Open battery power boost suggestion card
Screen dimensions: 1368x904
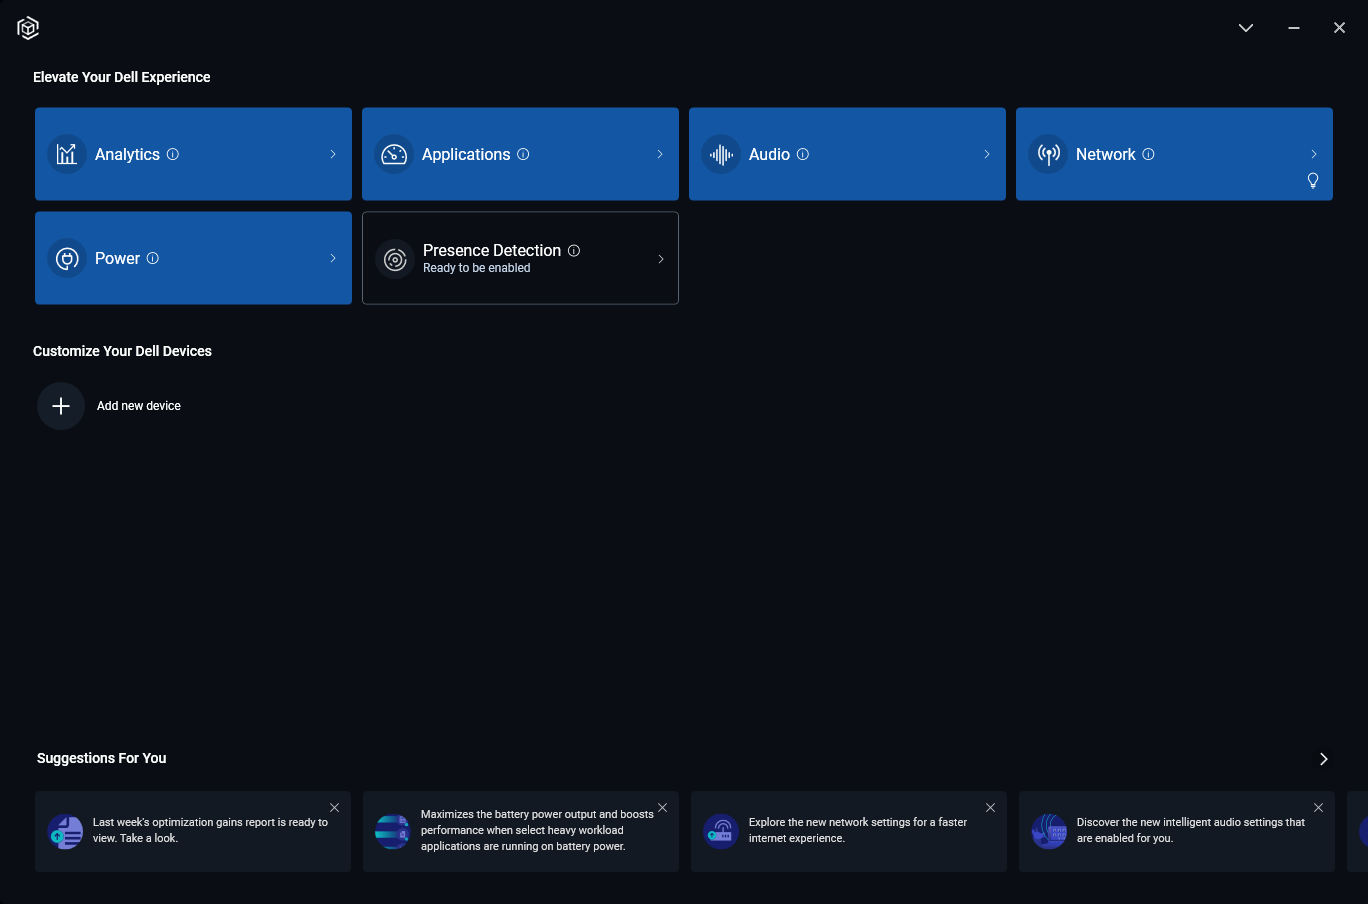click(x=521, y=831)
